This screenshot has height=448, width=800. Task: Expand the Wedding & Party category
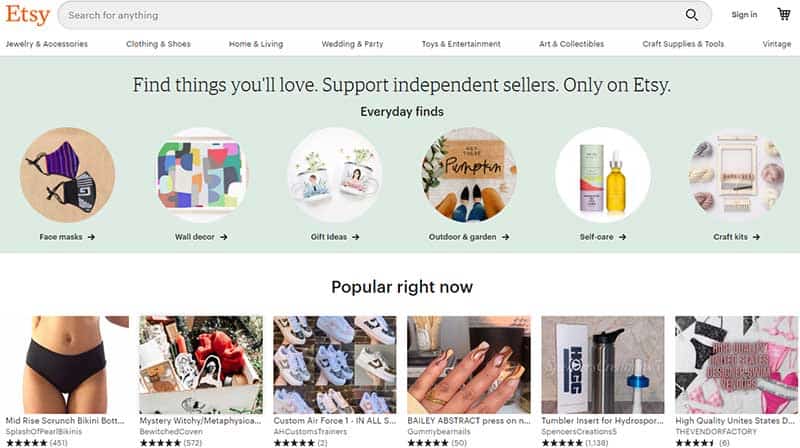pyautogui.click(x=352, y=44)
